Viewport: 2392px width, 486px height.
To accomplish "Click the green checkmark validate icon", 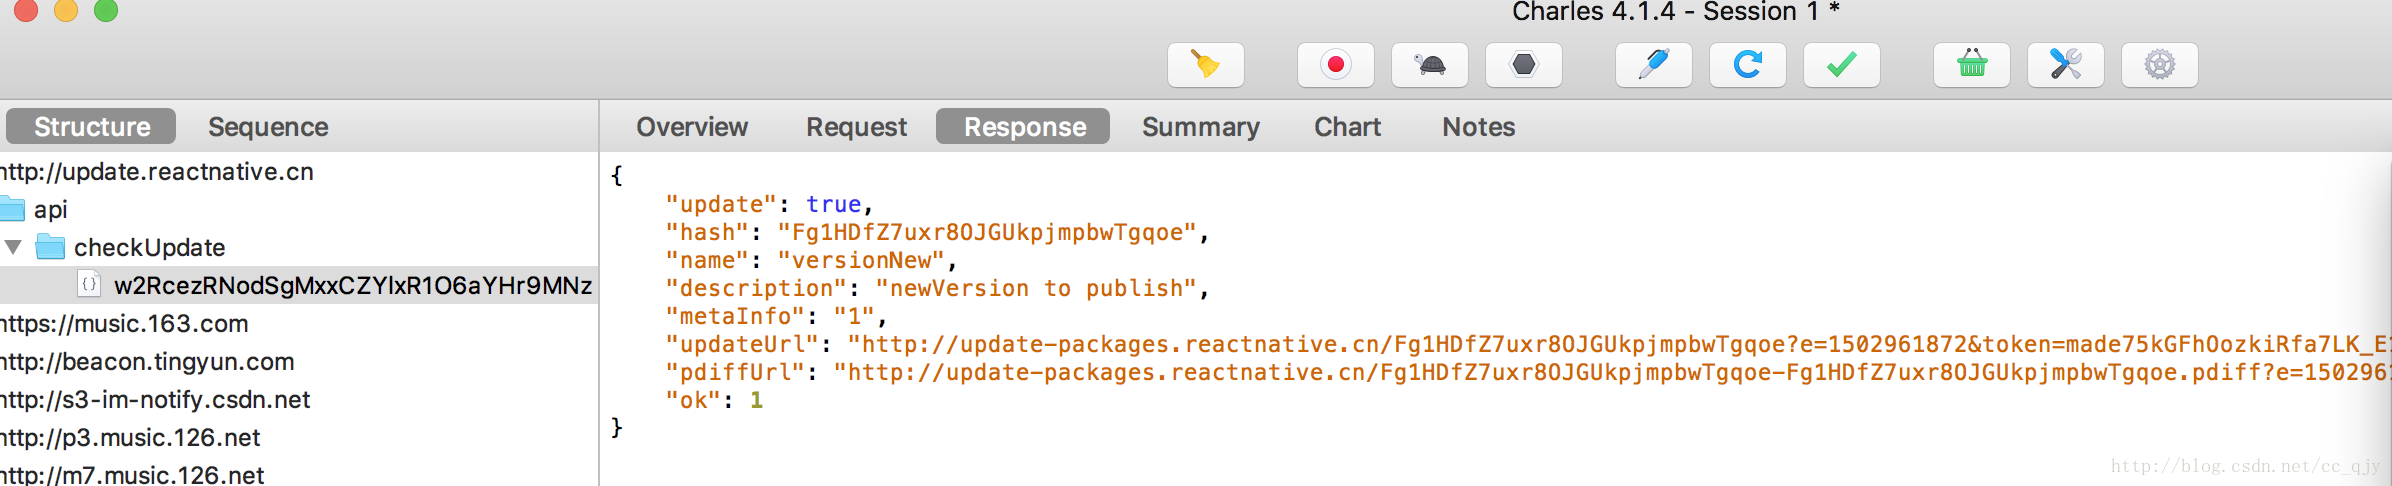I will [x=1841, y=65].
